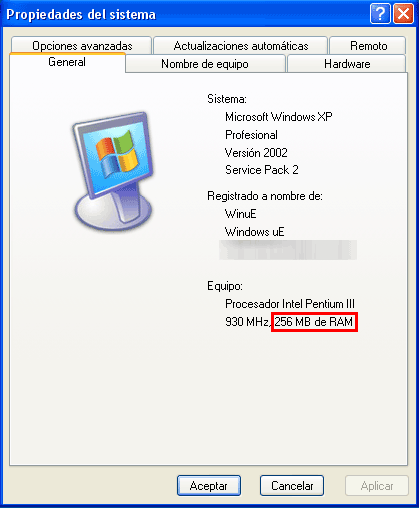The width and height of the screenshot is (419, 508).
Task: Click the Procesador Intel Pentium III text
Action: (290, 304)
